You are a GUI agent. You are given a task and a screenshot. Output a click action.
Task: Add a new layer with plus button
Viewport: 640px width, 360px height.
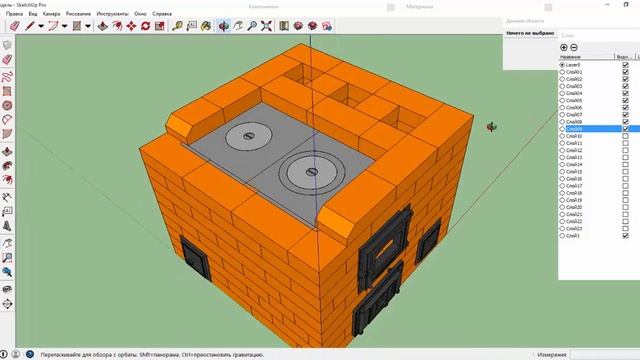pyautogui.click(x=564, y=48)
